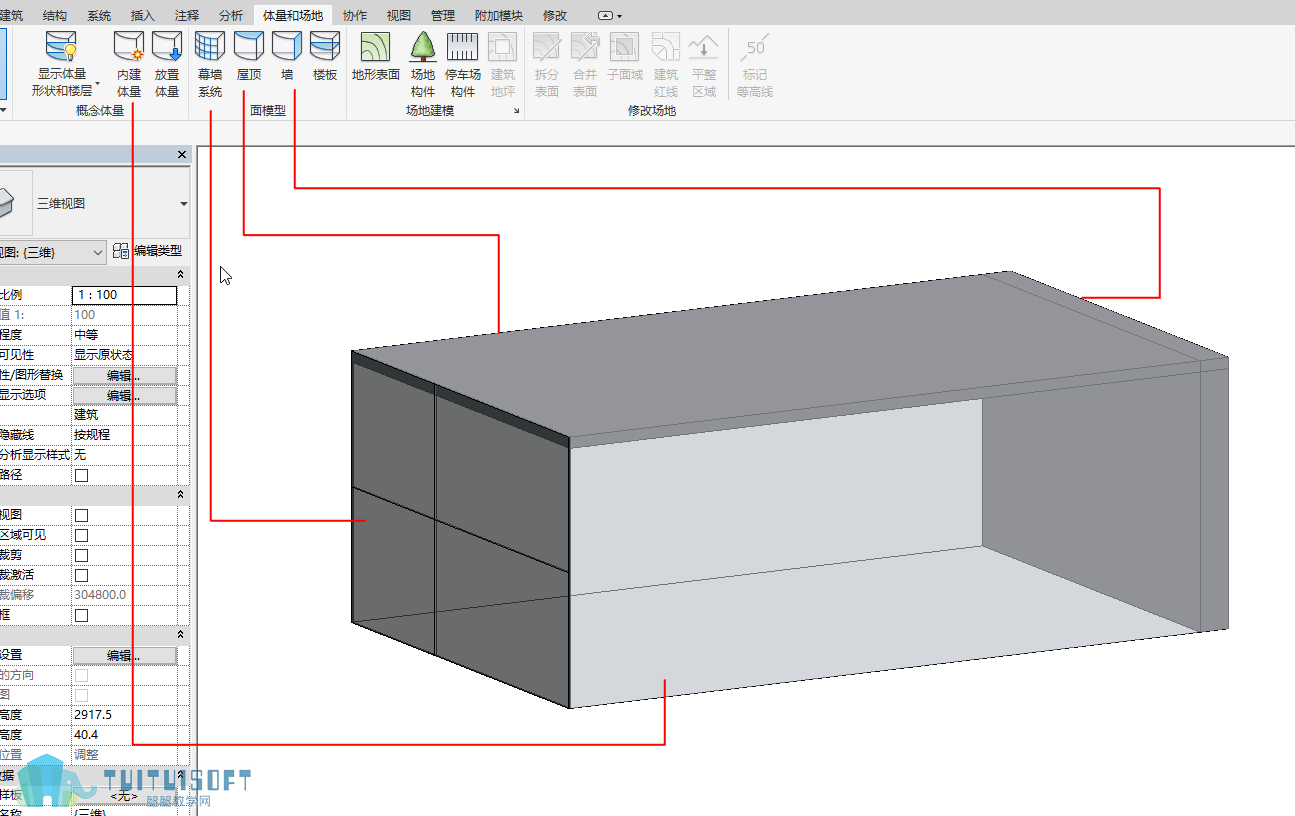Close the properties palette with X
This screenshot has height=816, width=1295.
182,155
